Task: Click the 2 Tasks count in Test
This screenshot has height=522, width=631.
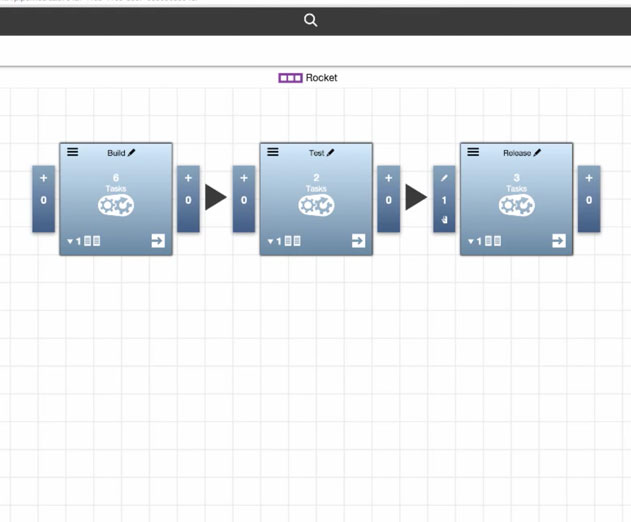Action: [x=316, y=182]
